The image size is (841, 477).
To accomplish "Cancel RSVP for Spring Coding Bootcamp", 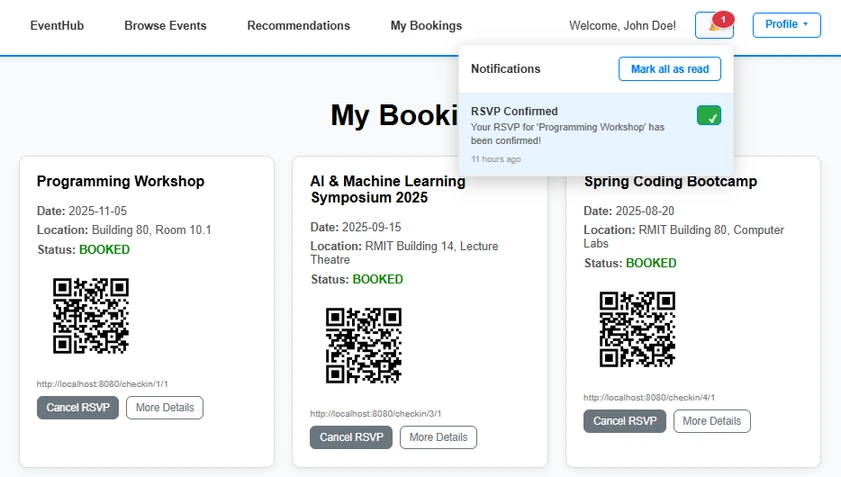I will click(624, 421).
